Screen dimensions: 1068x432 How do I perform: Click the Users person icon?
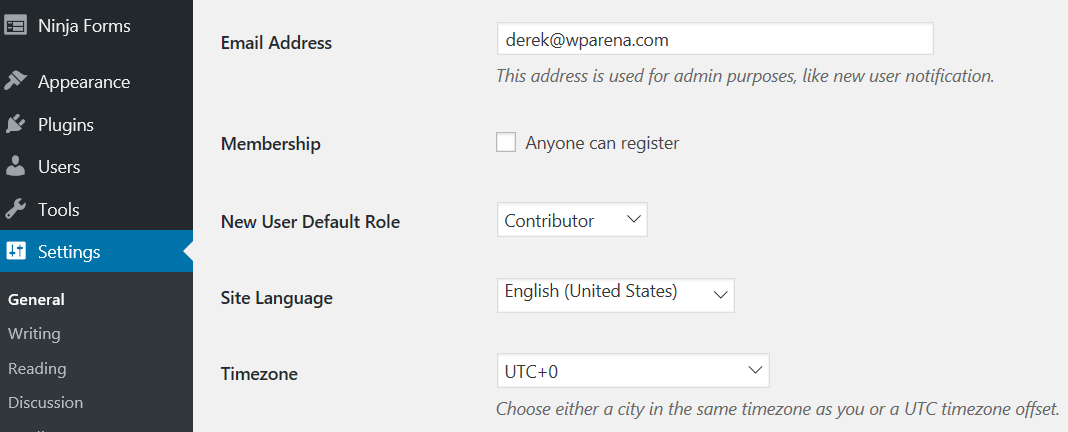point(16,166)
